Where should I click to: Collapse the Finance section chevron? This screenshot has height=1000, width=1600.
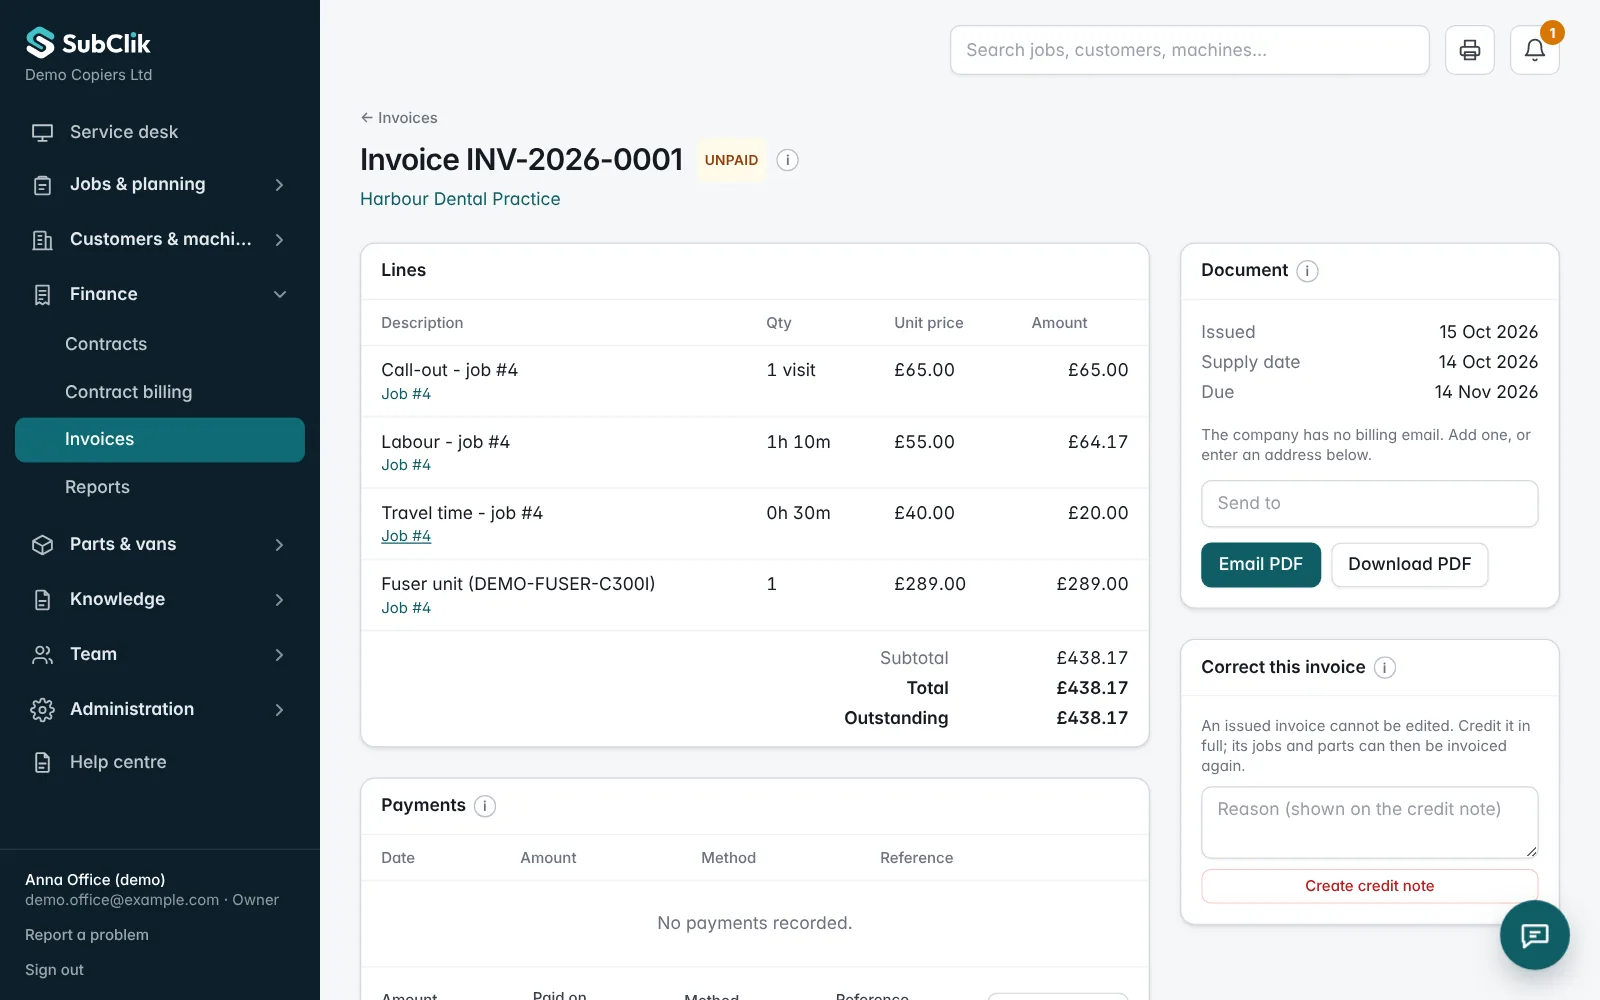[280, 295]
